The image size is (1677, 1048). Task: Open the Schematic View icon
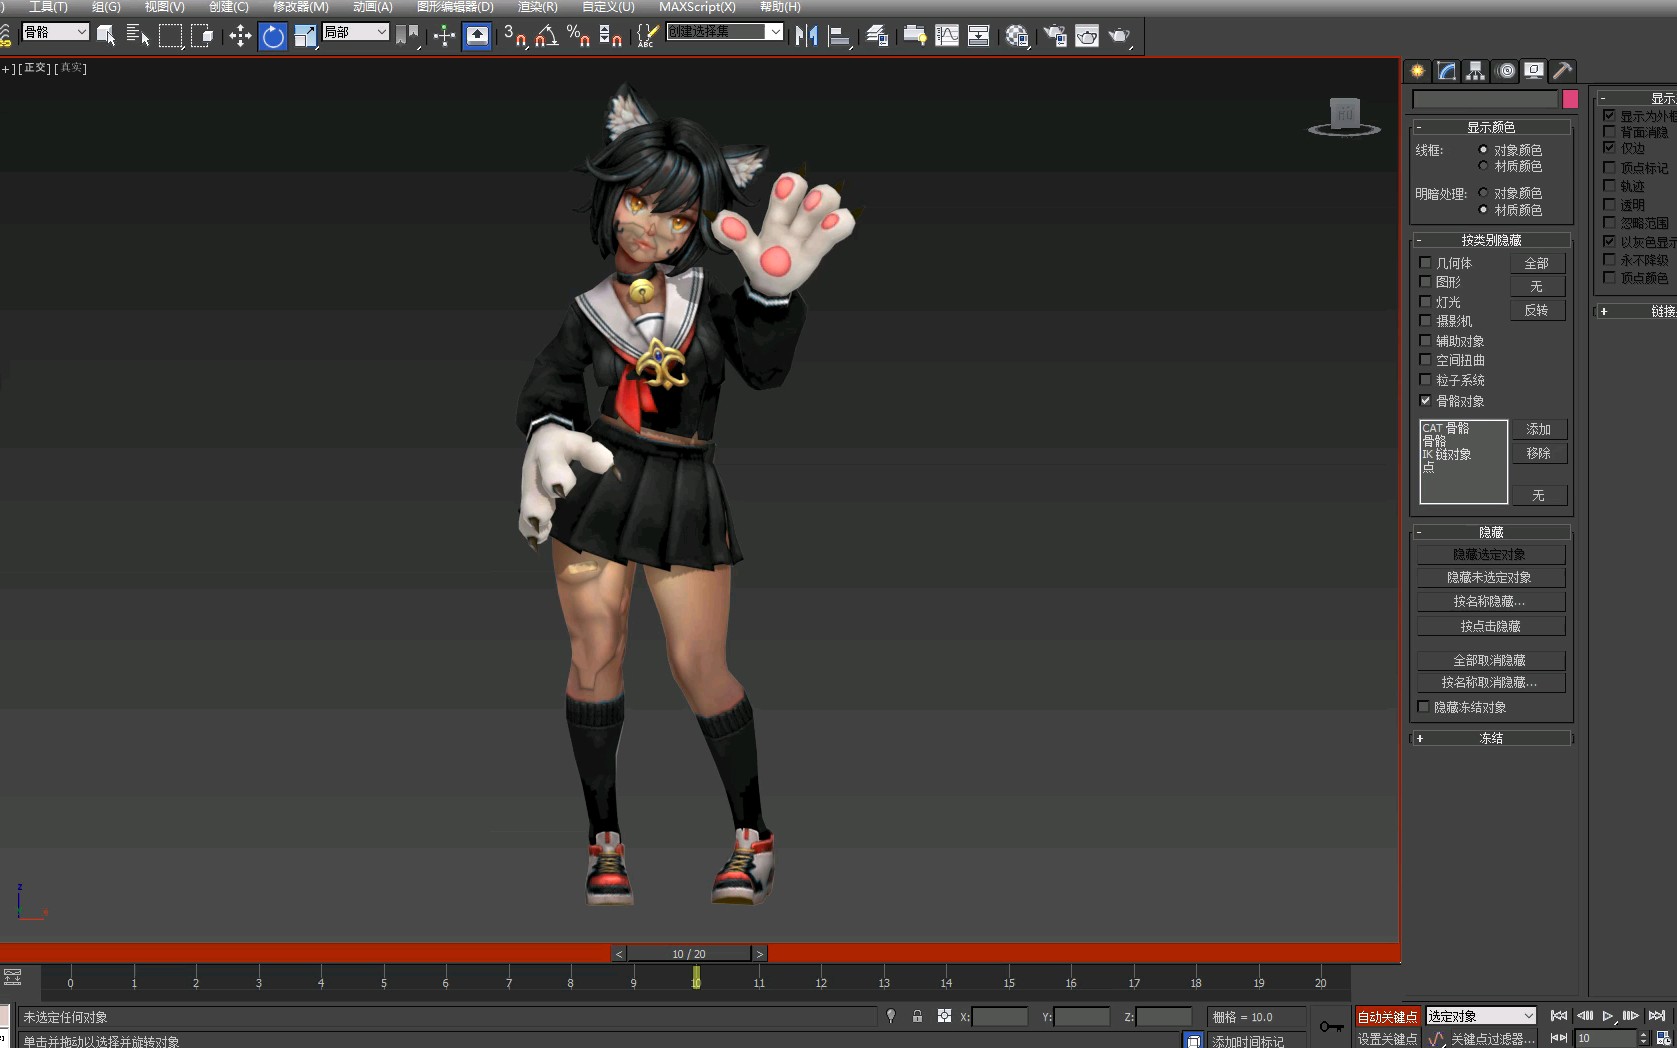tap(978, 36)
